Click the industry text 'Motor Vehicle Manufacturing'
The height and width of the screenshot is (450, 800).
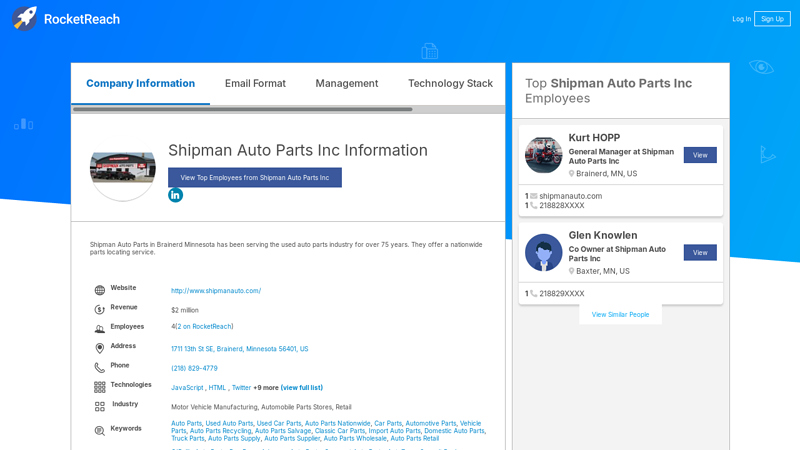point(214,407)
